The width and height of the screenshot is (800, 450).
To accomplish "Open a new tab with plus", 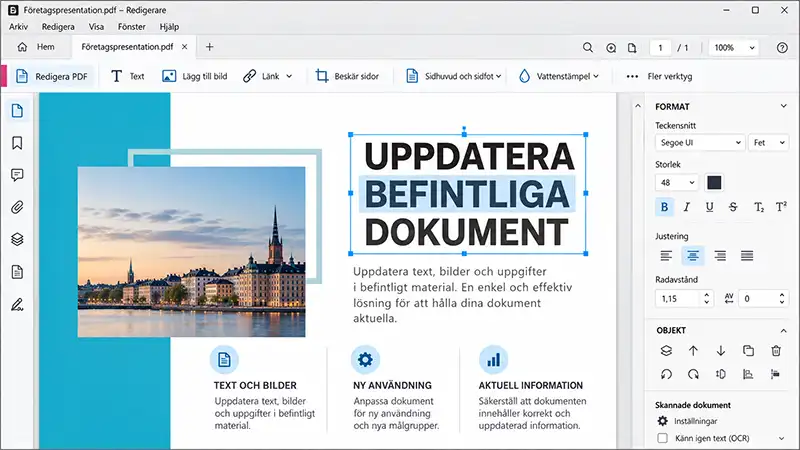I will (209, 47).
